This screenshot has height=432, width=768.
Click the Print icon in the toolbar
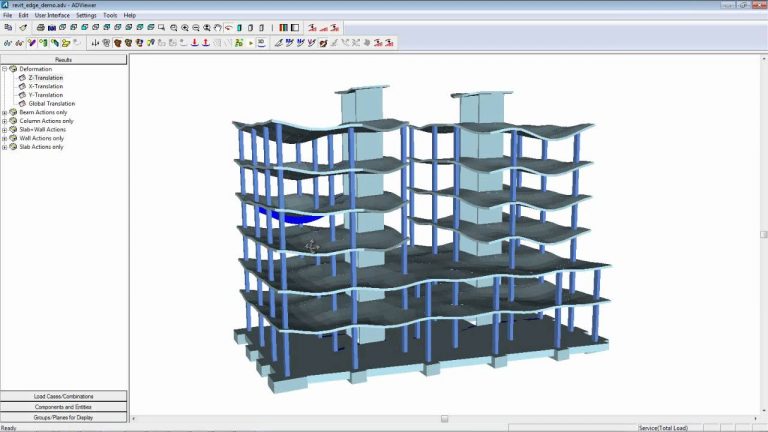pos(41,28)
